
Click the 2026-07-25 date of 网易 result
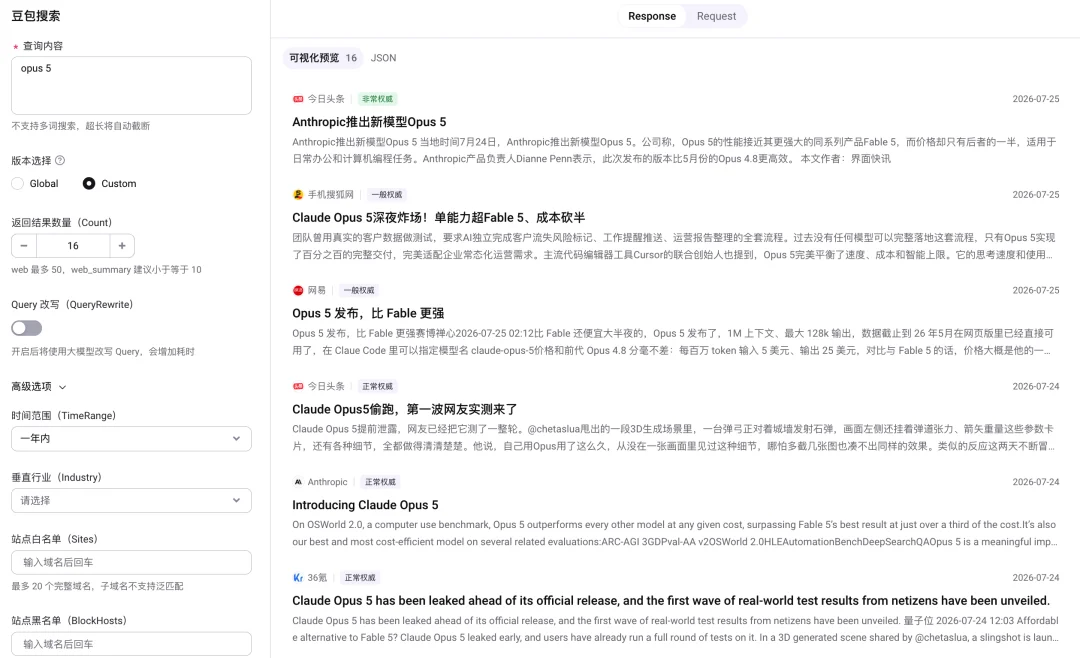pyautogui.click(x=1036, y=291)
